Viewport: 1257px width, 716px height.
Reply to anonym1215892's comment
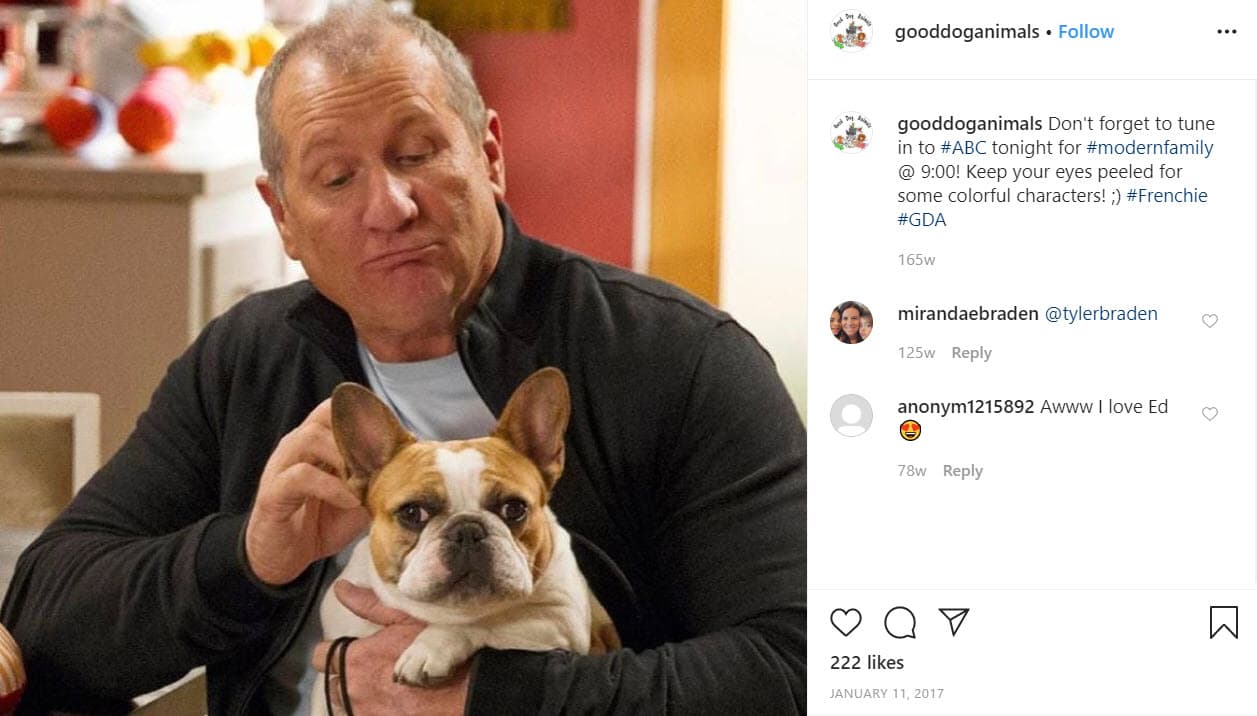[963, 471]
